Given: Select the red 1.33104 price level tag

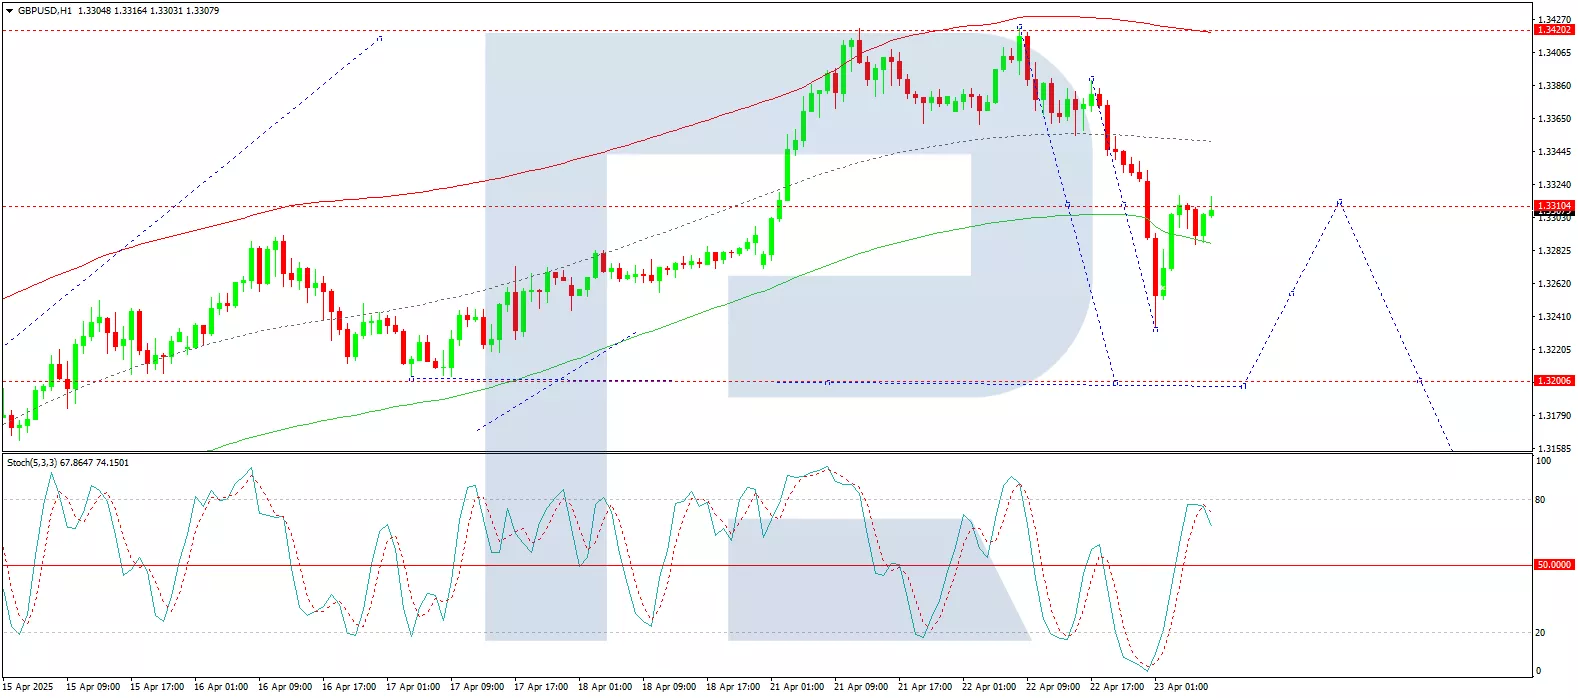Looking at the screenshot, I should pyautogui.click(x=1554, y=206).
